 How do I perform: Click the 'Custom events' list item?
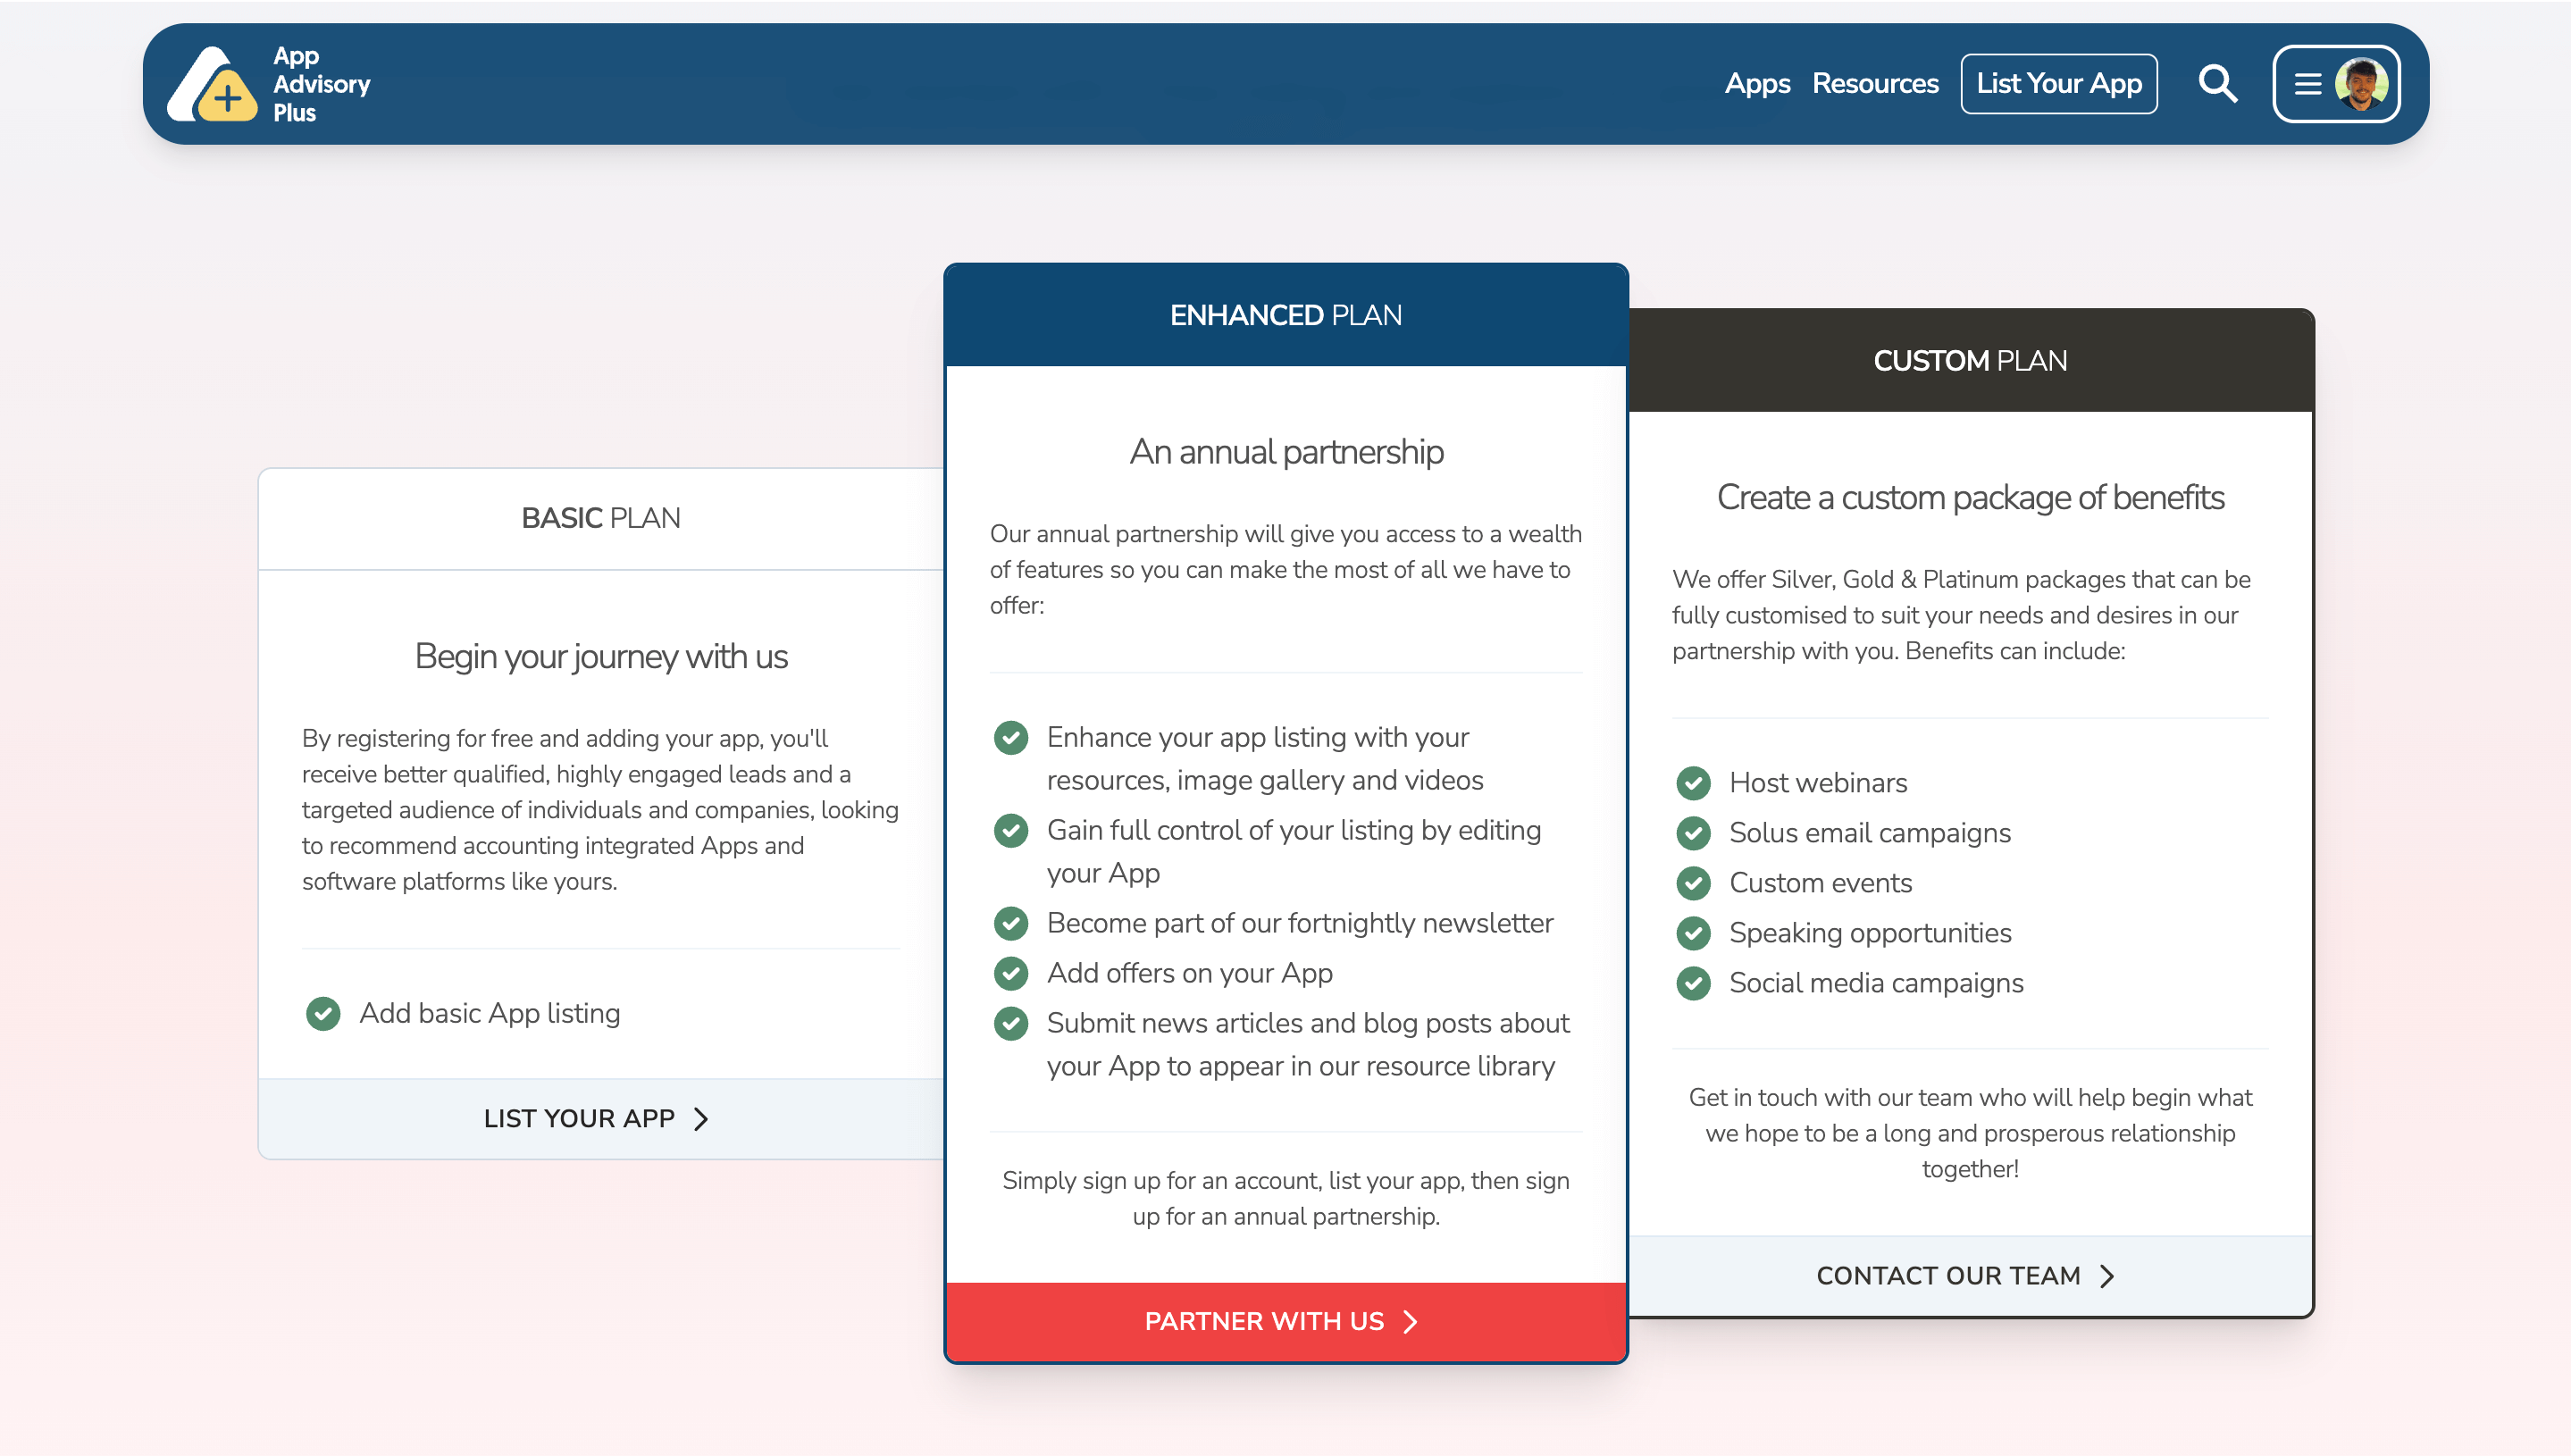1820,883
